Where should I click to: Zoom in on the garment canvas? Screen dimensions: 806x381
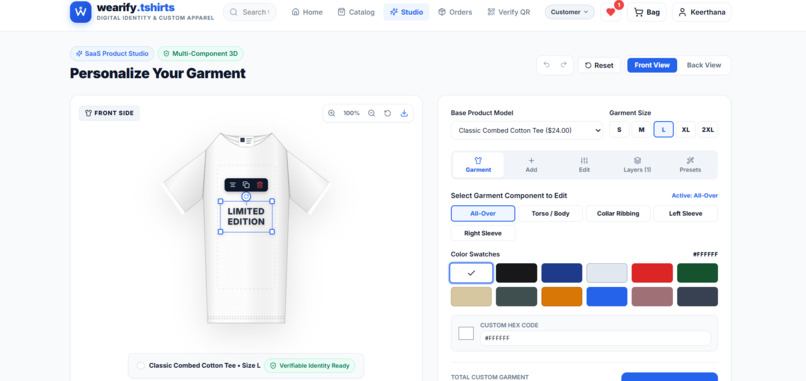[332, 113]
